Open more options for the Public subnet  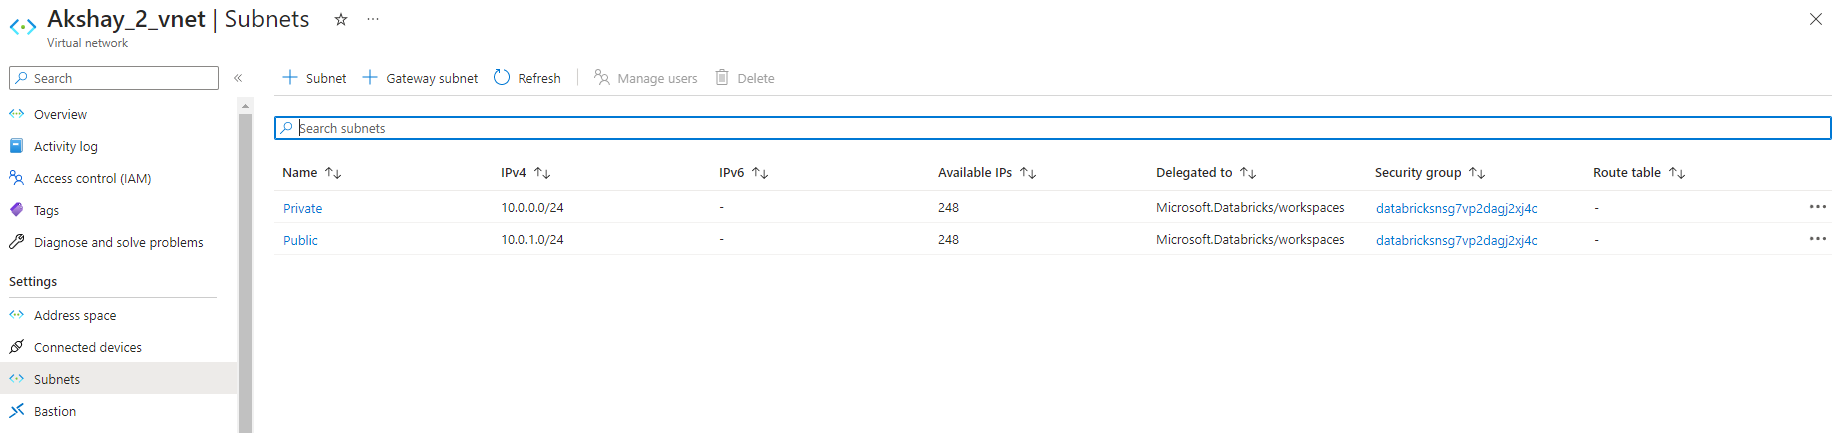click(x=1817, y=239)
